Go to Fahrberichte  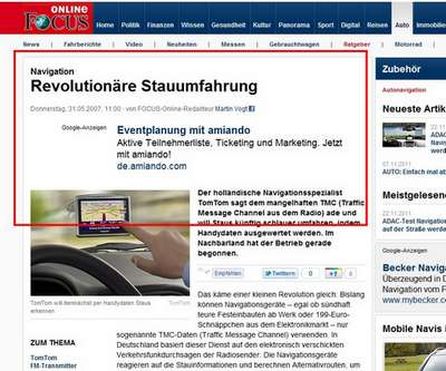click(x=82, y=44)
